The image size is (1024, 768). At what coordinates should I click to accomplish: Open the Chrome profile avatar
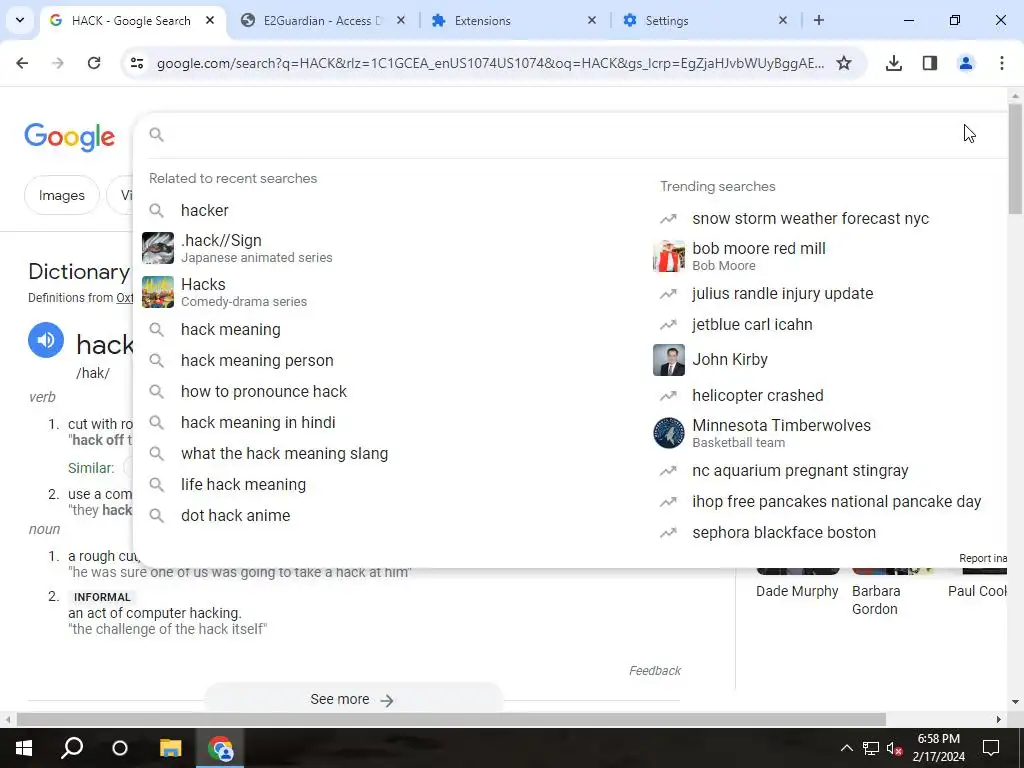[x=966, y=63]
